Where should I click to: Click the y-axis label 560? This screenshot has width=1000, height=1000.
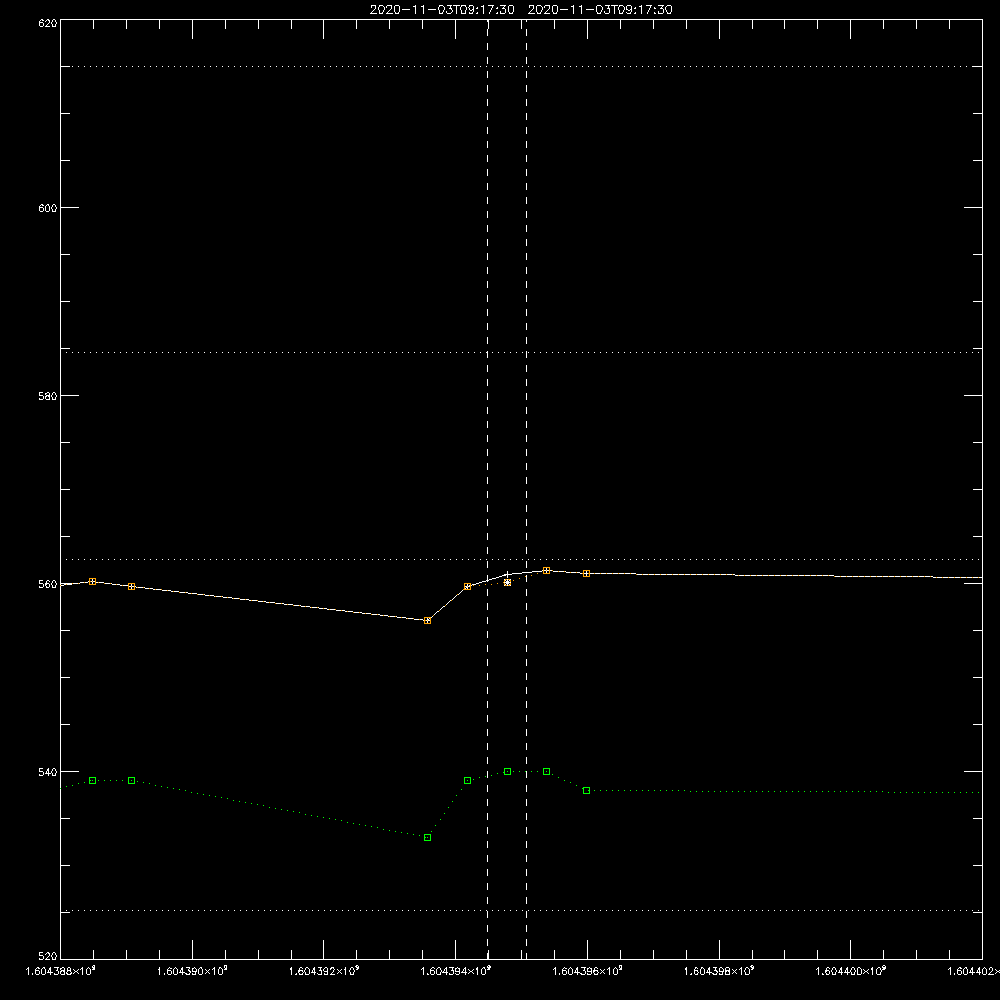click(48, 584)
